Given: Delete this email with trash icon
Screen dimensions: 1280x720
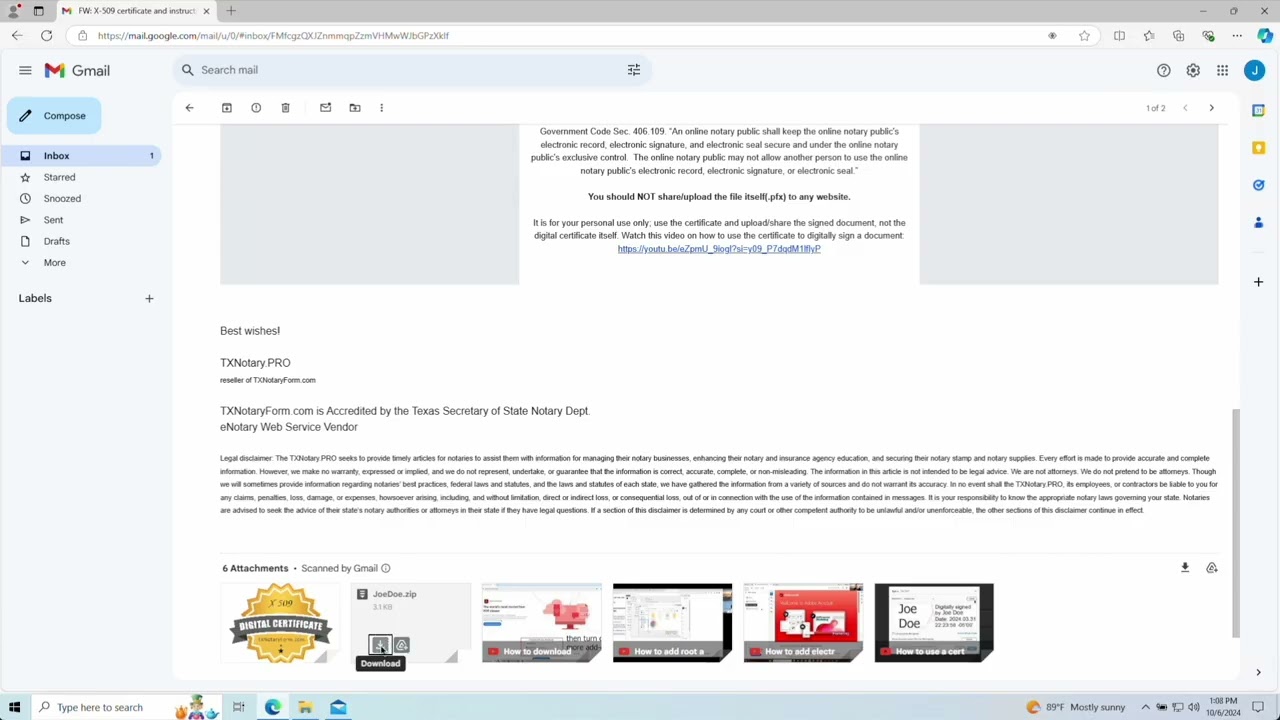Looking at the screenshot, I should (x=285, y=108).
